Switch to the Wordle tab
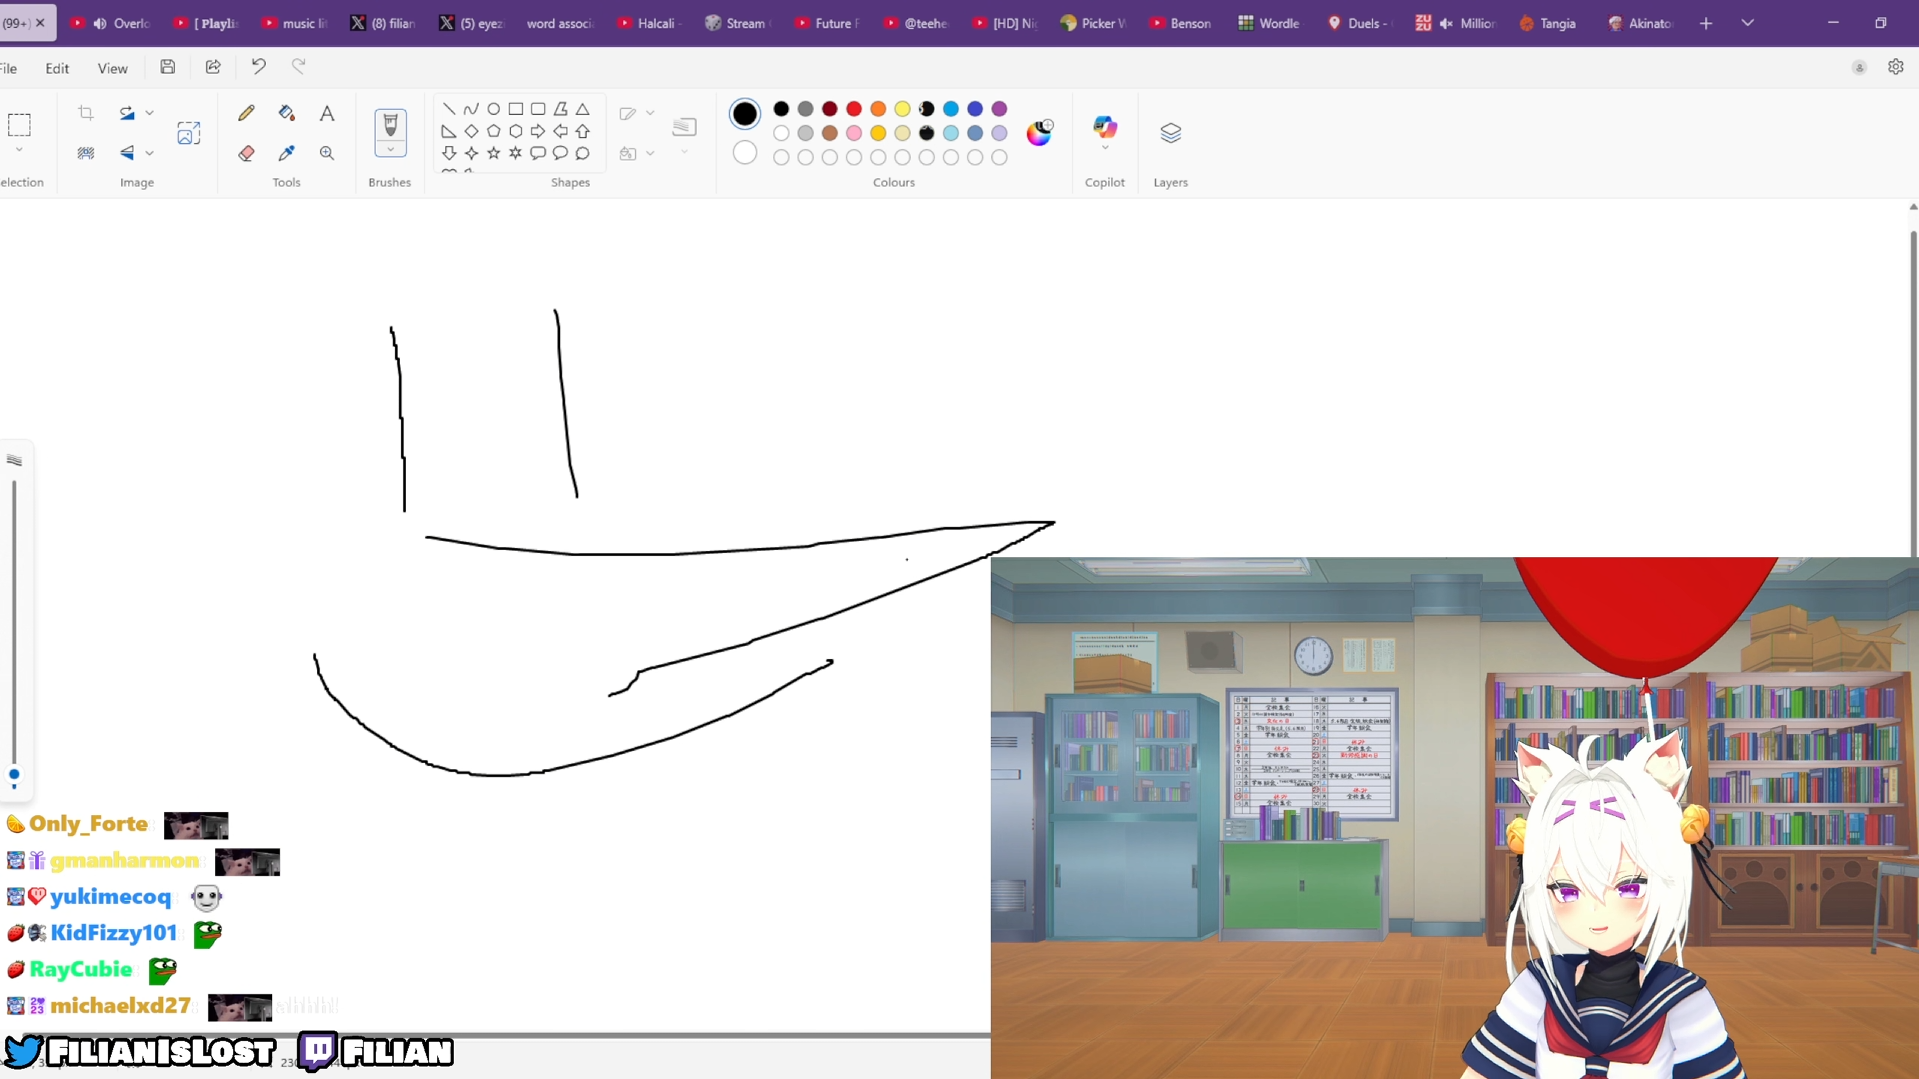This screenshot has width=1919, height=1079. point(1269,23)
